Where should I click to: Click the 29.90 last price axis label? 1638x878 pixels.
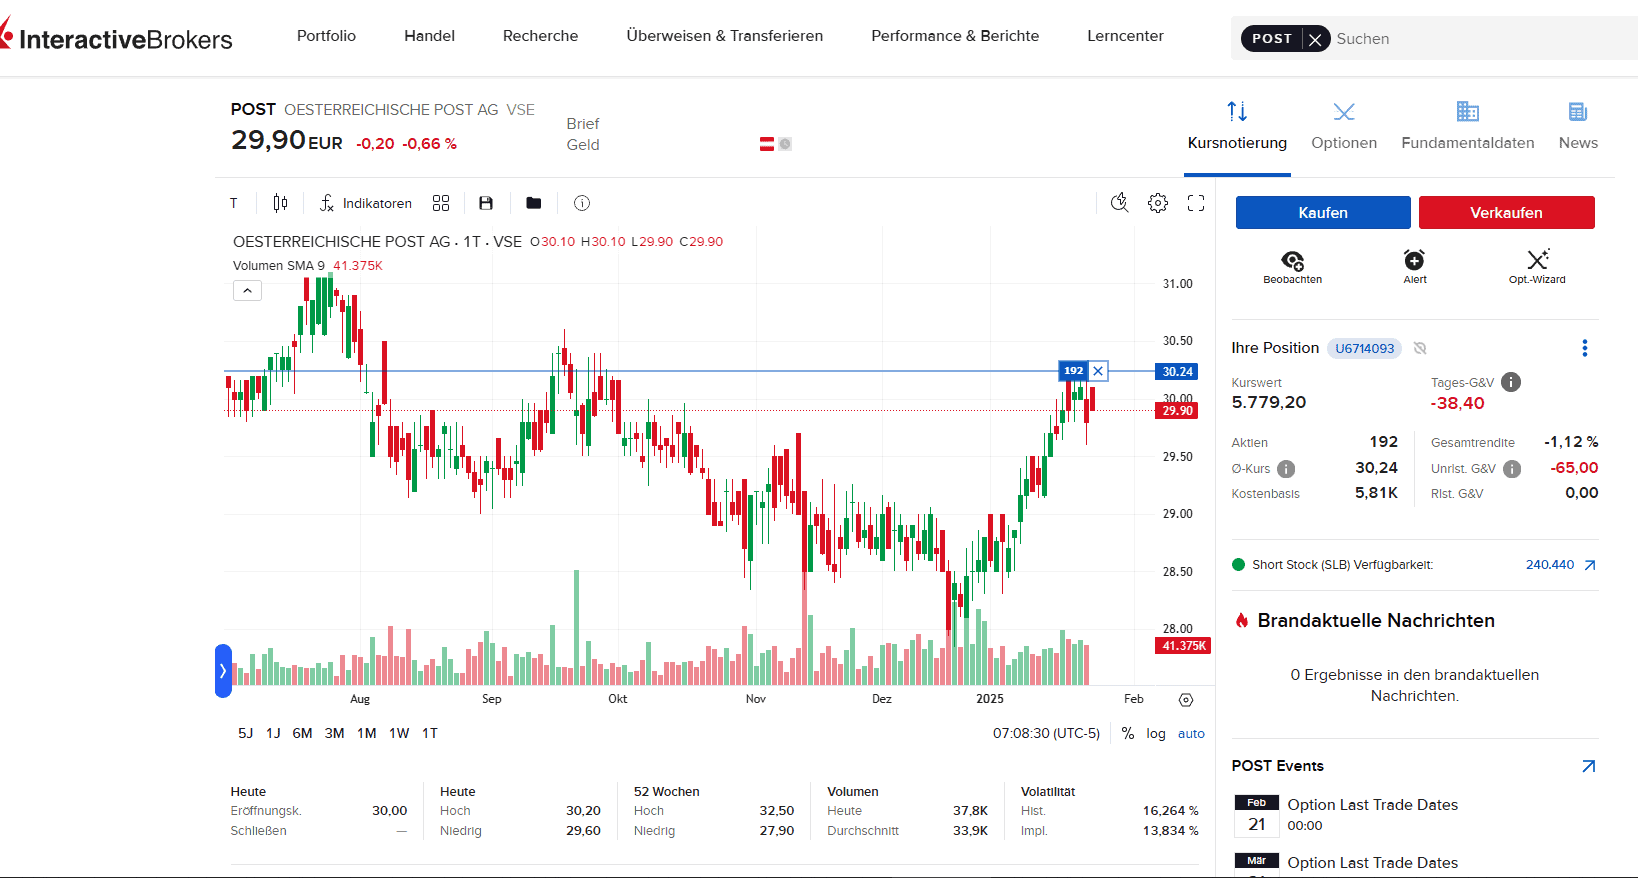pyautogui.click(x=1178, y=410)
